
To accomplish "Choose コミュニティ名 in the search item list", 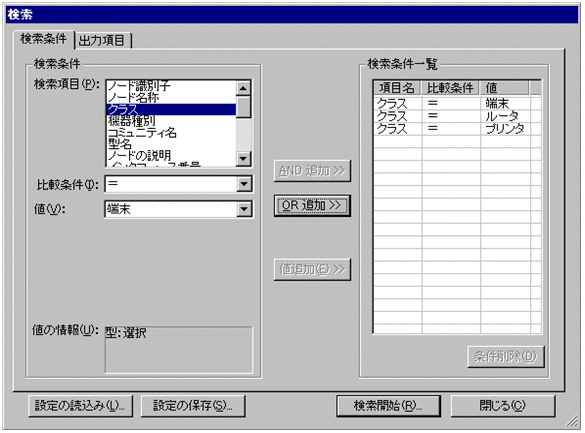I will click(x=171, y=132).
